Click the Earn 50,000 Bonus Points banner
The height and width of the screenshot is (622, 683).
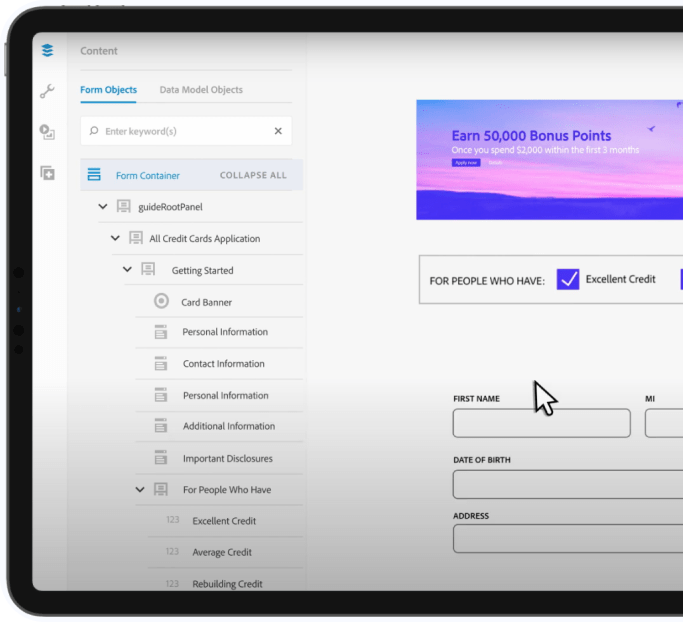(550, 160)
